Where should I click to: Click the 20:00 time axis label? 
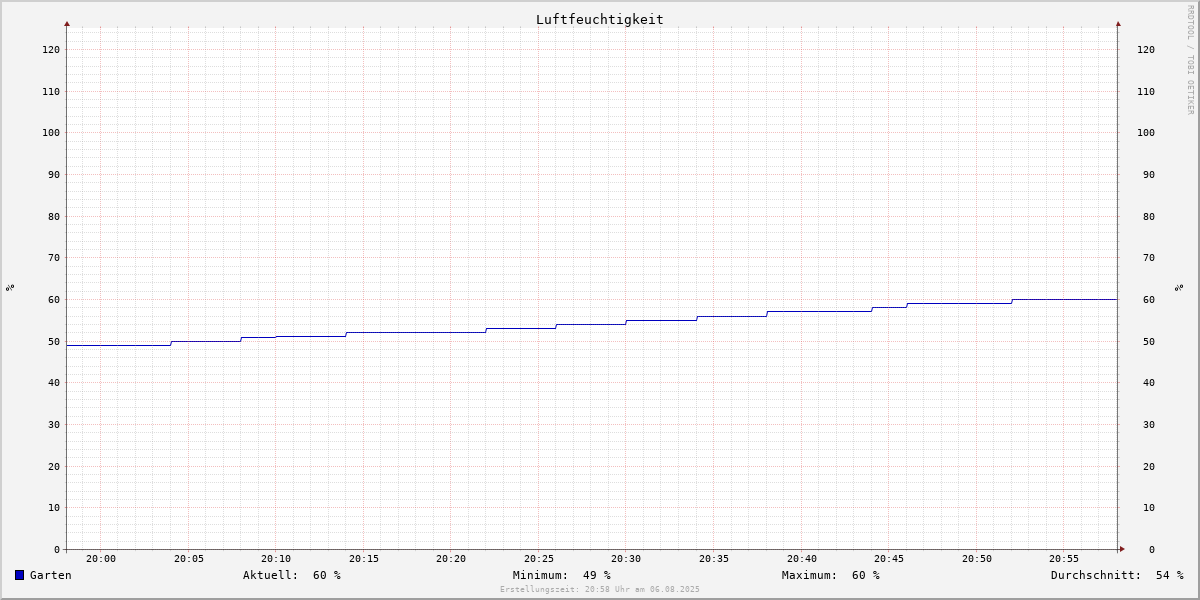(101, 559)
